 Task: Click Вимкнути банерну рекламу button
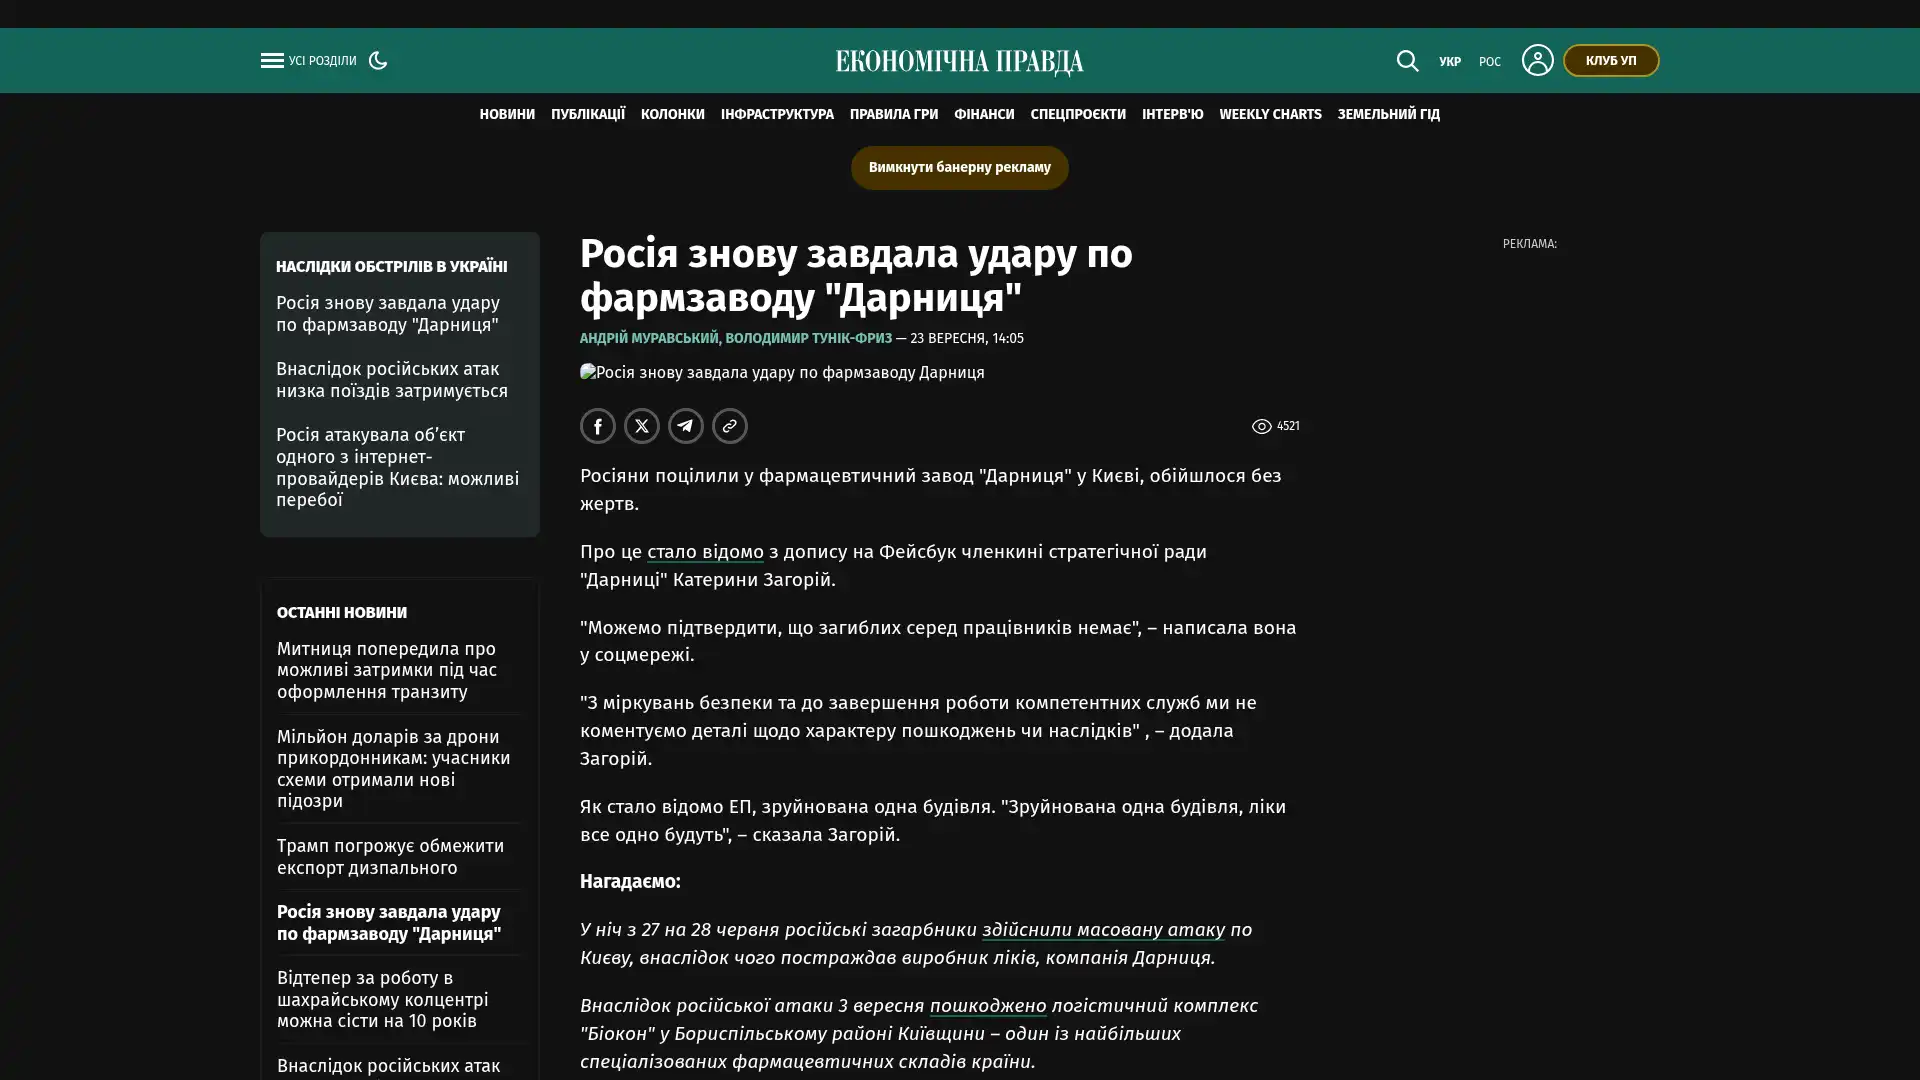(x=960, y=167)
